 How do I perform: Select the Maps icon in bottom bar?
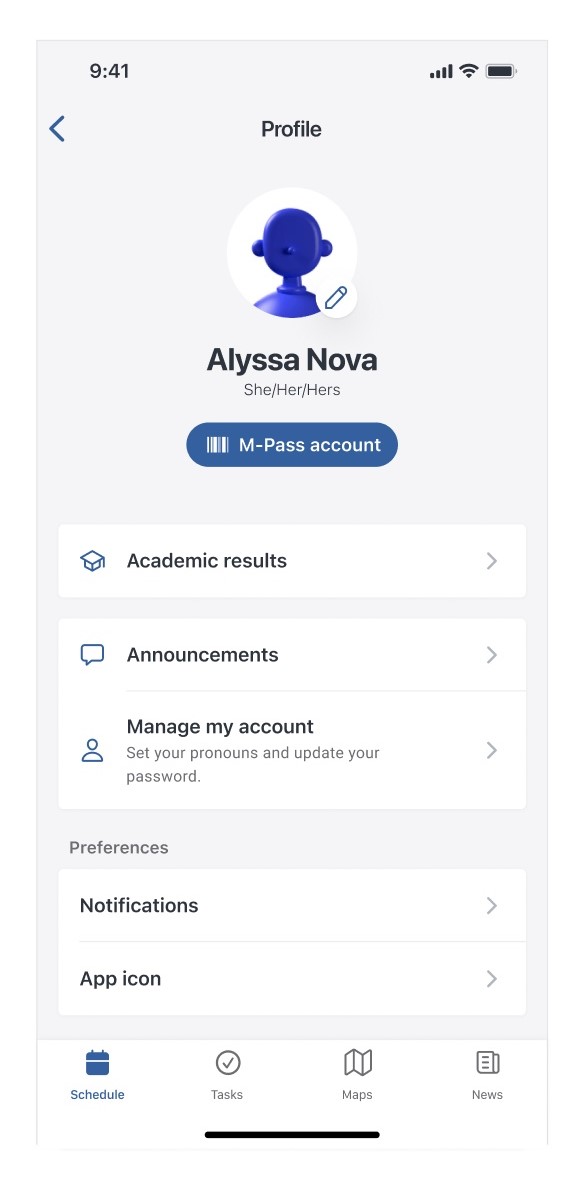coord(358,1062)
